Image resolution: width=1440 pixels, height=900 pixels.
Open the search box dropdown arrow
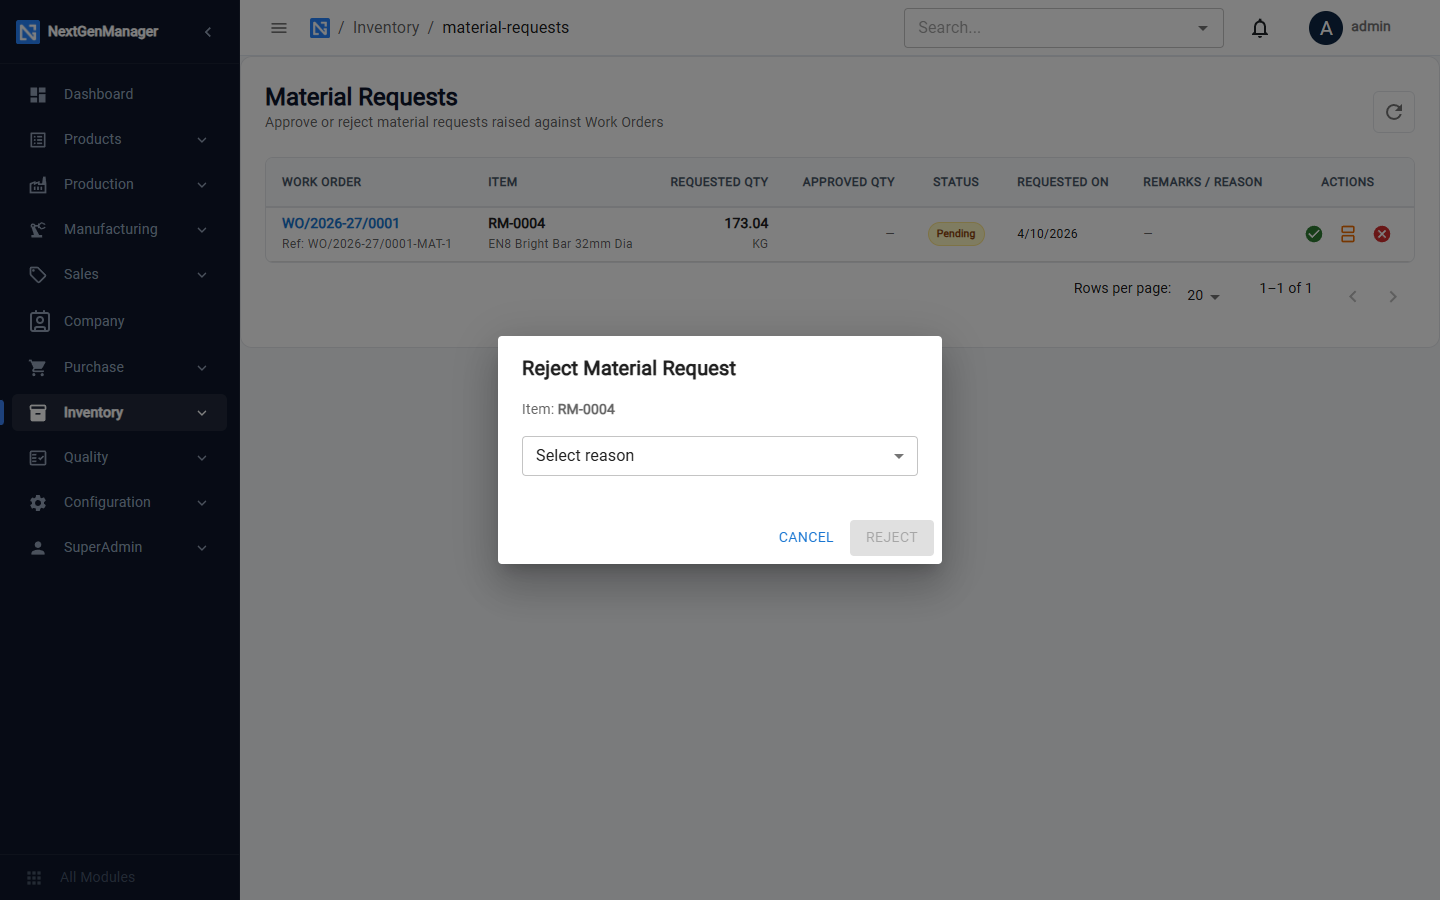(1203, 28)
